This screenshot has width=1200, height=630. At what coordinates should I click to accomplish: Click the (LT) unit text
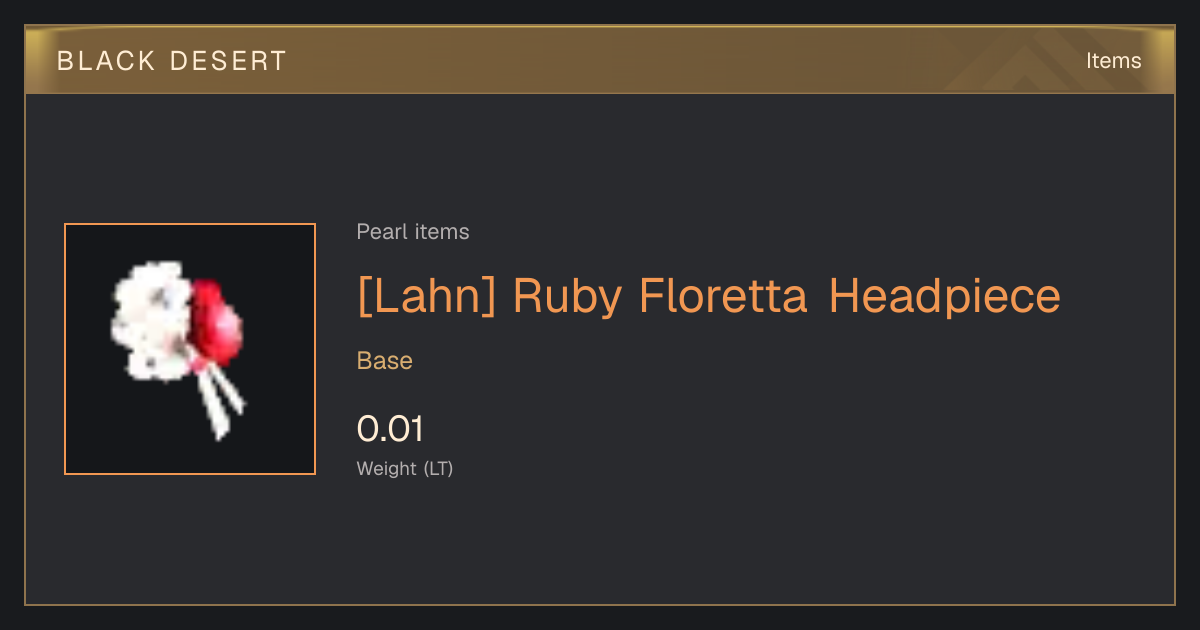coord(438,469)
